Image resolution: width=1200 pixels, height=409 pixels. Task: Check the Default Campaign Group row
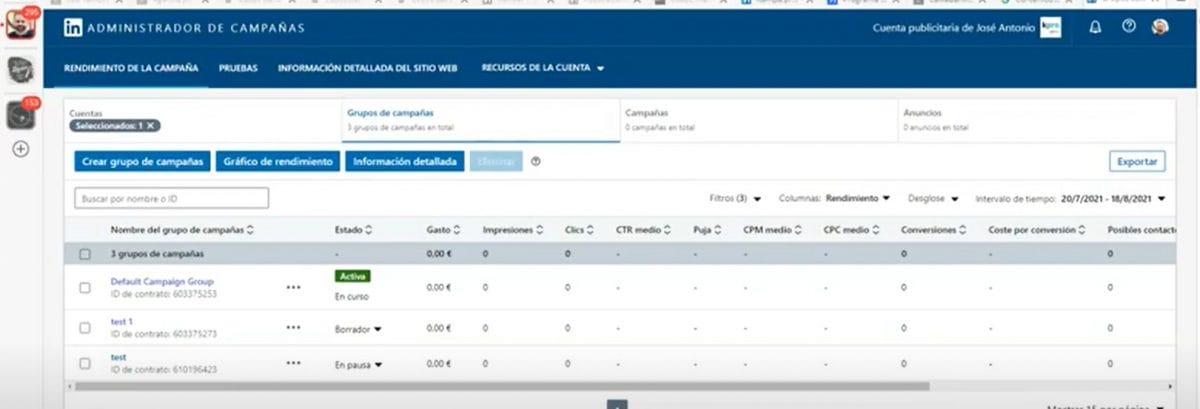pyautogui.click(x=85, y=288)
